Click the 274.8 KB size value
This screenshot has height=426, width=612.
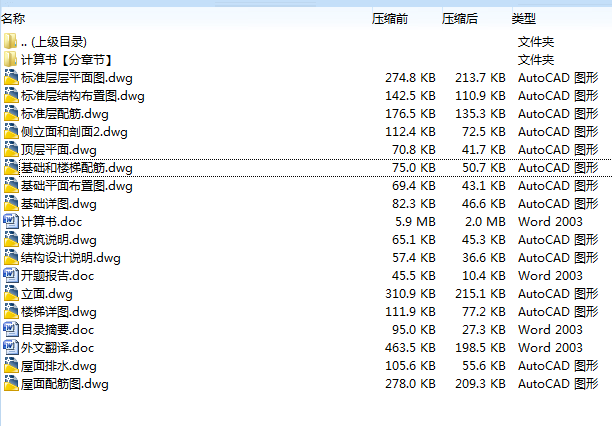click(410, 78)
